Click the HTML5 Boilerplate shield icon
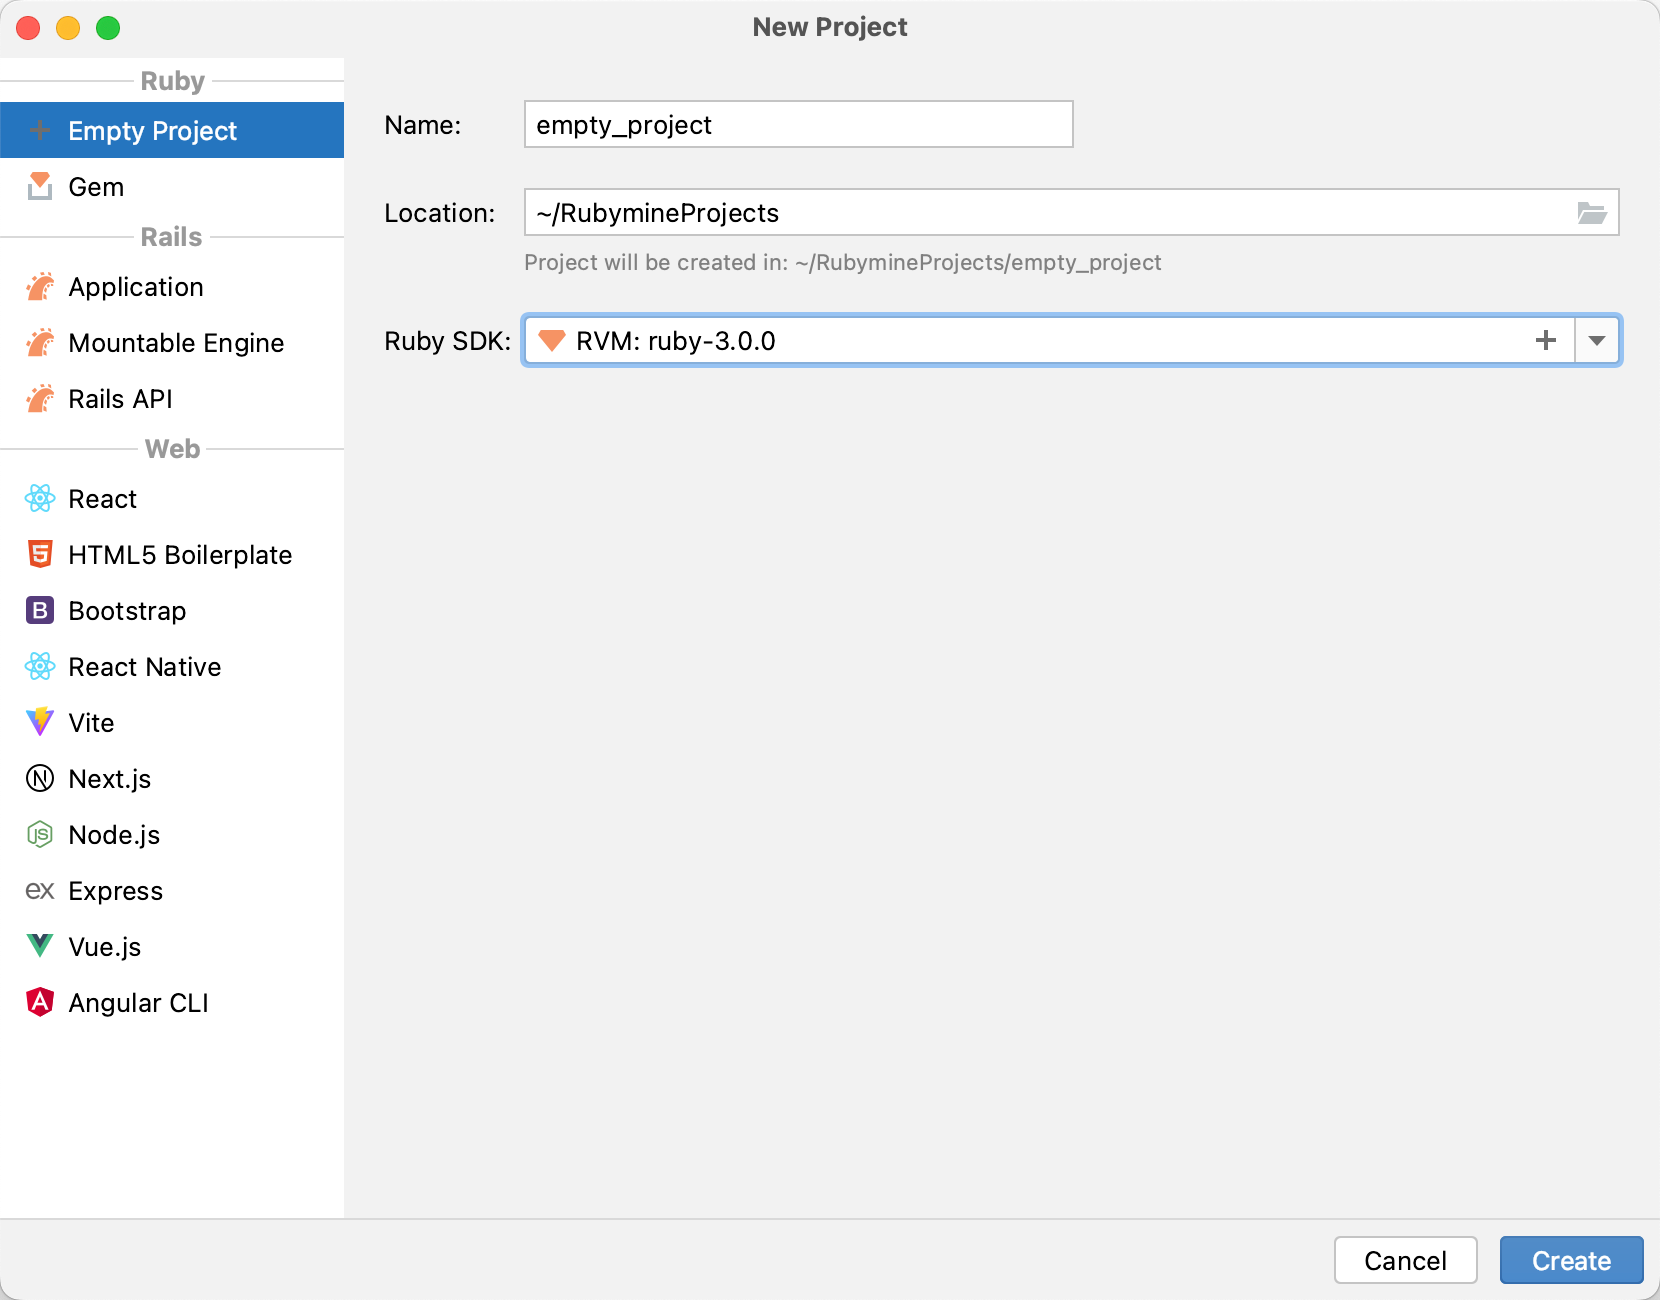1660x1300 pixels. [40, 555]
